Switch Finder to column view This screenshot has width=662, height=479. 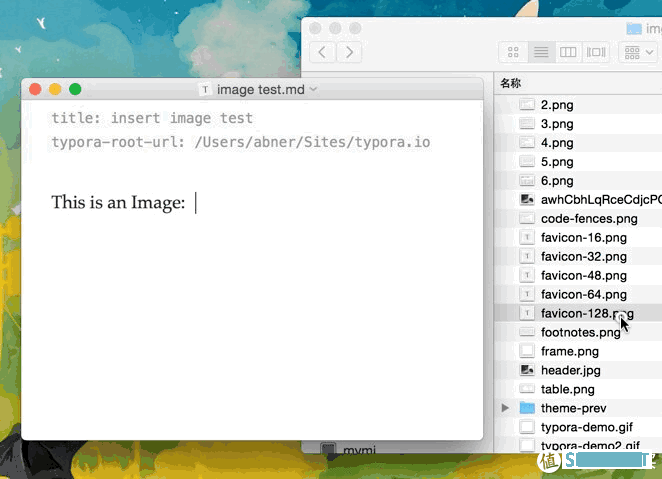click(568, 52)
